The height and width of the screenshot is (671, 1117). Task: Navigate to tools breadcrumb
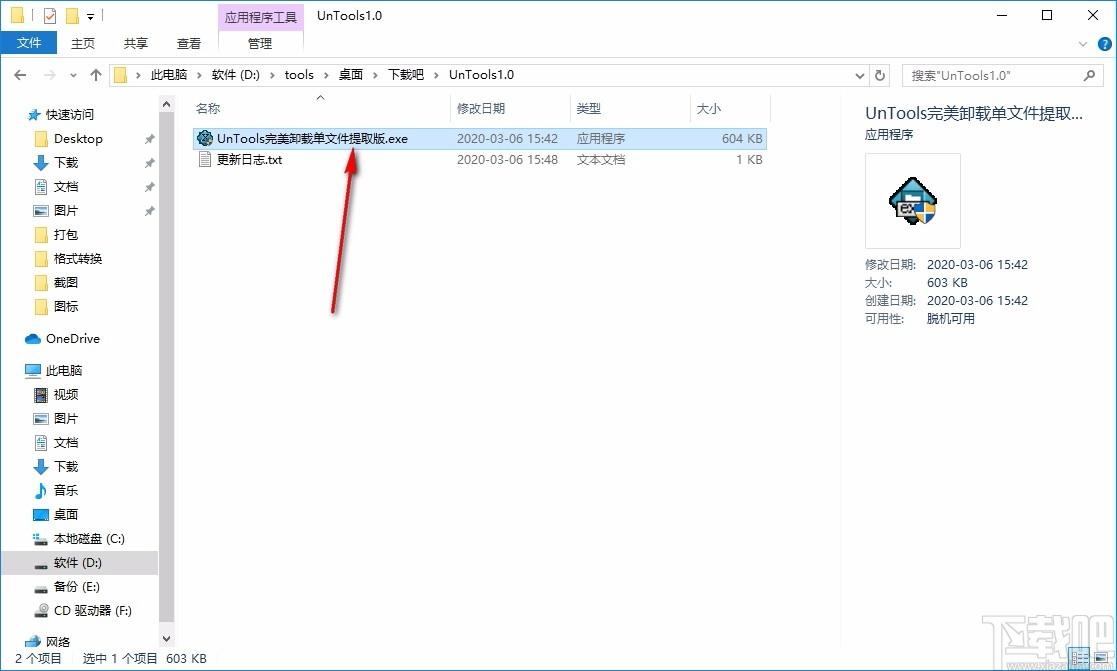coord(299,75)
